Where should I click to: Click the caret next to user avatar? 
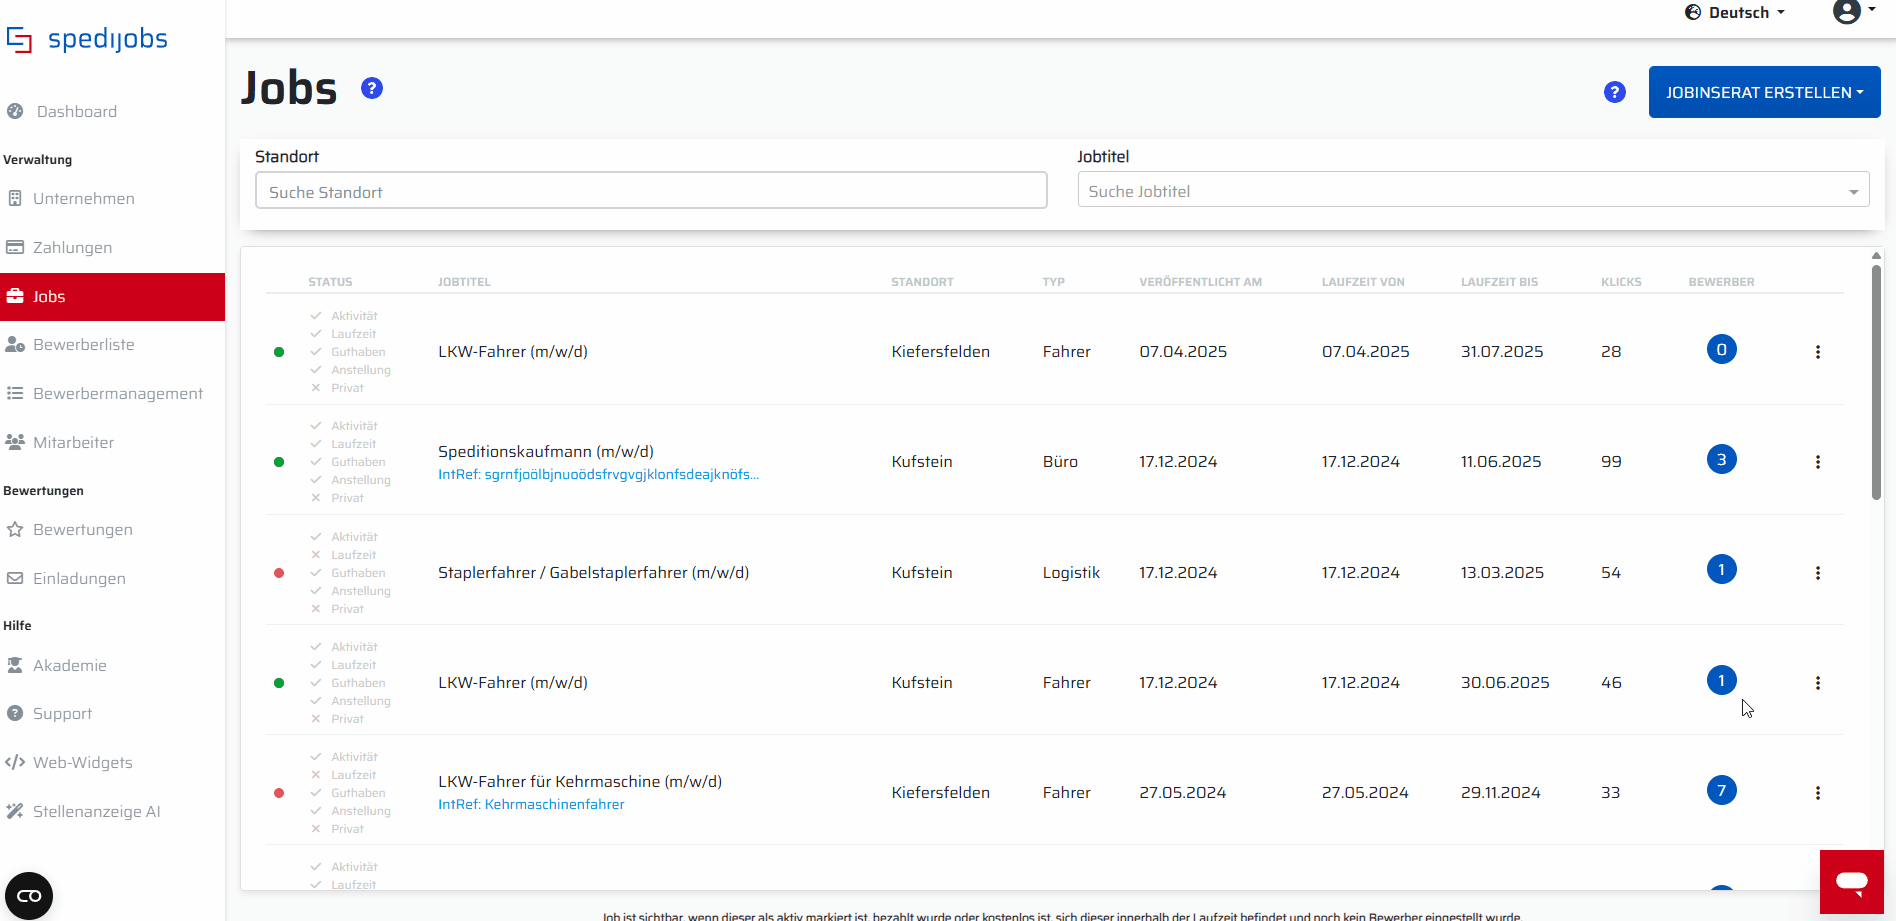(x=1871, y=9)
